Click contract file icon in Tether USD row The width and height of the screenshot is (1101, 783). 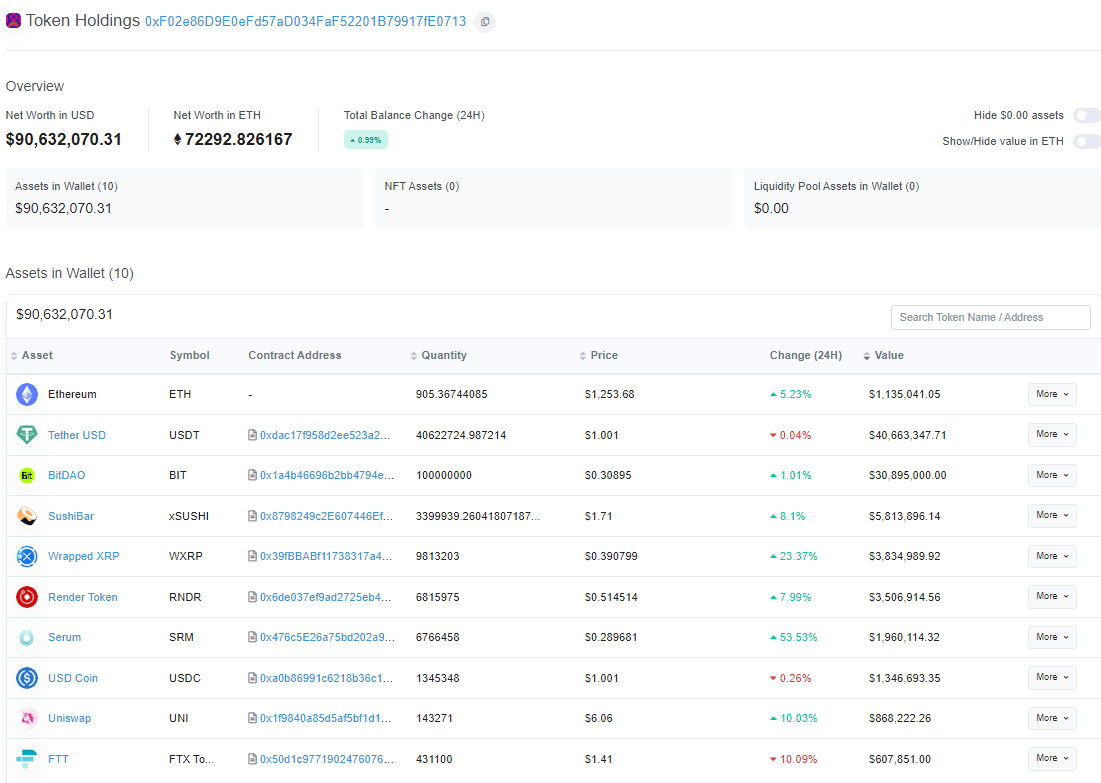point(252,435)
